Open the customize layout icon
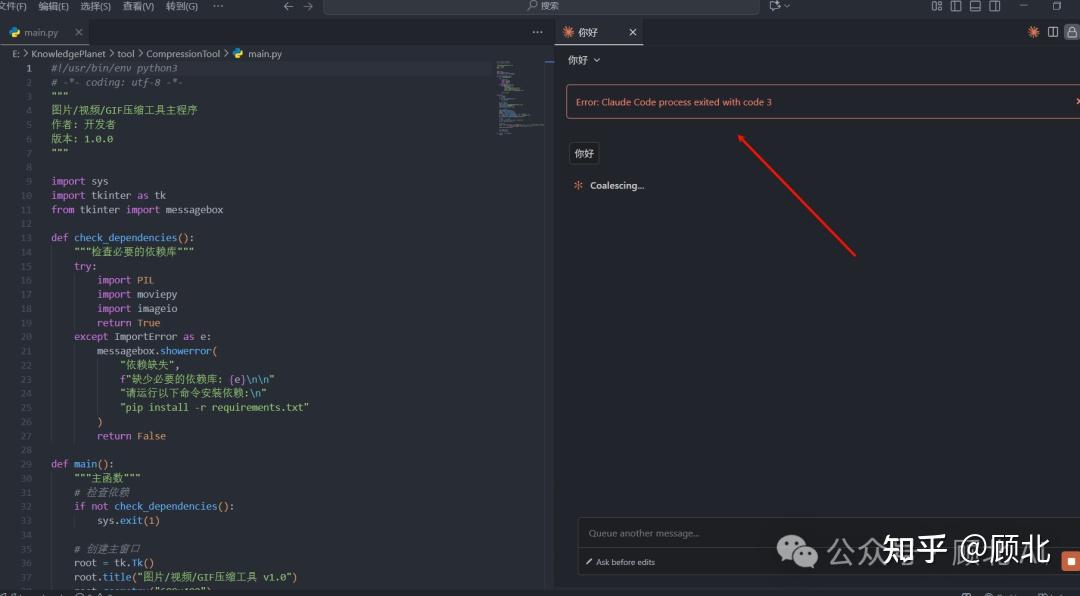Image resolution: width=1080 pixels, height=596 pixels. click(937, 6)
